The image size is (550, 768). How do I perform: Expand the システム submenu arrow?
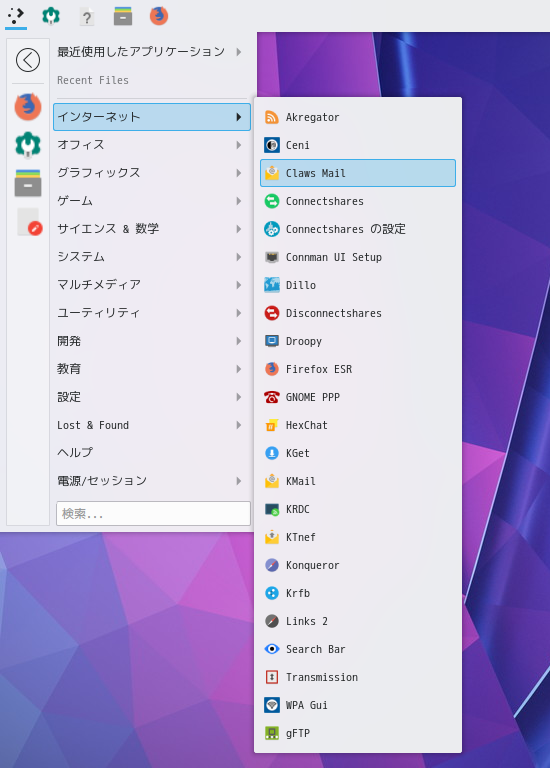click(x=239, y=257)
